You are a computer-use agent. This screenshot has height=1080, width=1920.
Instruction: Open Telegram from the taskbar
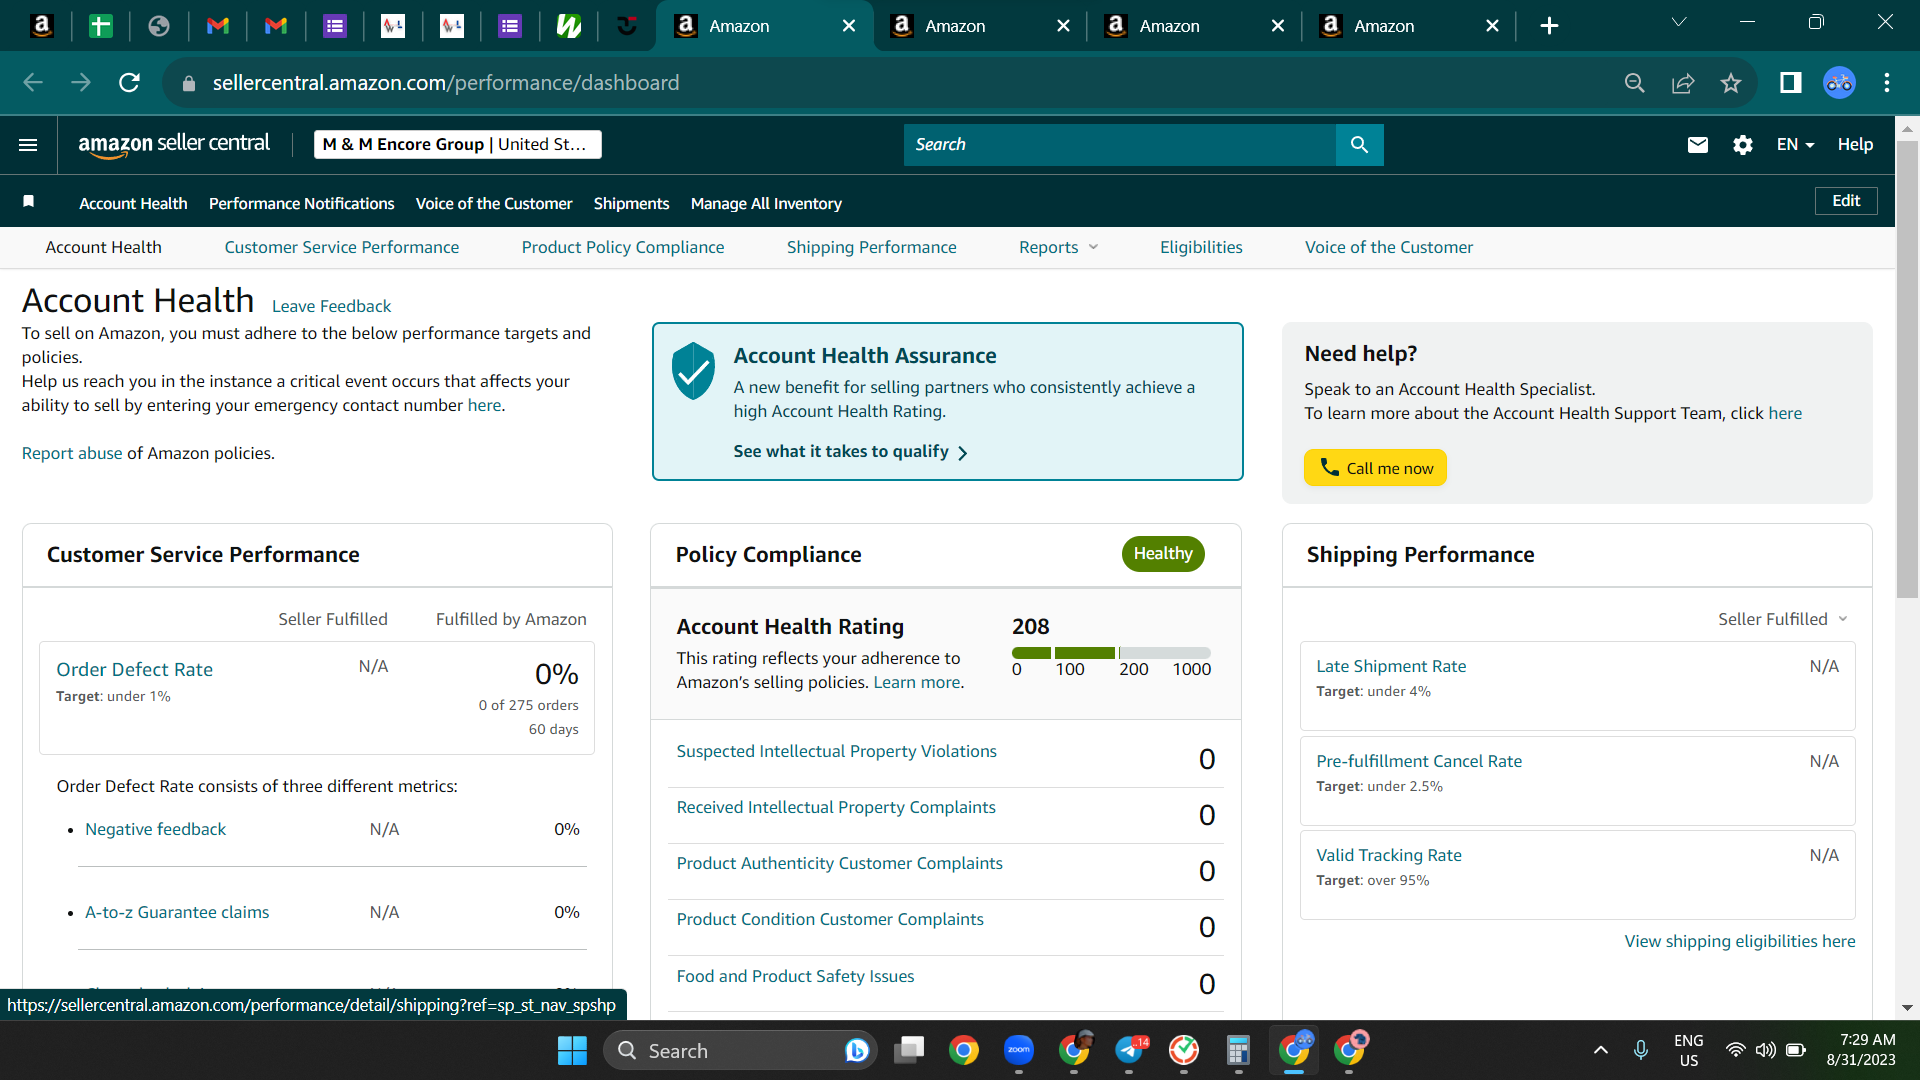click(x=1130, y=1050)
